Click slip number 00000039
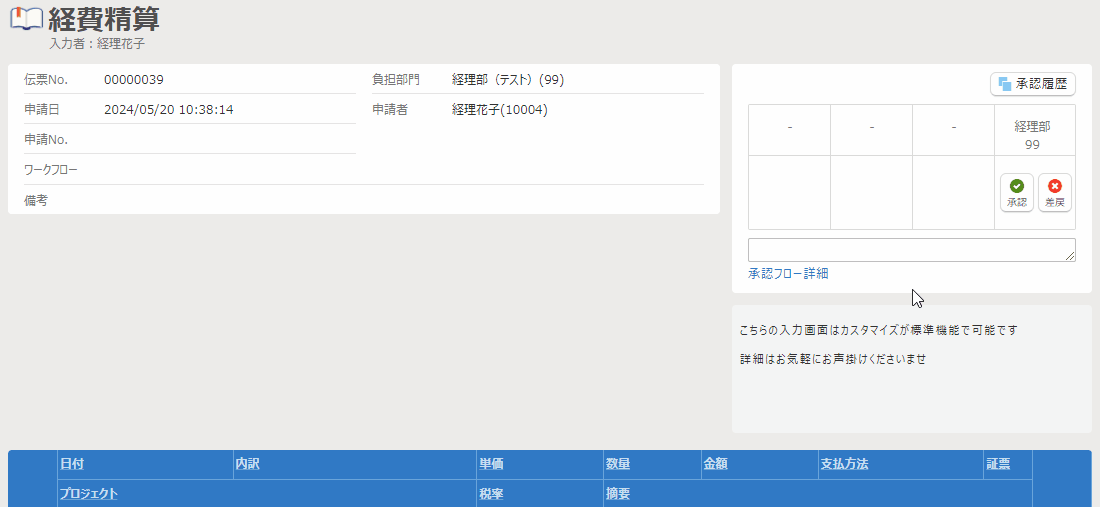The width and height of the screenshot is (1100, 507). (x=134, y=80)
